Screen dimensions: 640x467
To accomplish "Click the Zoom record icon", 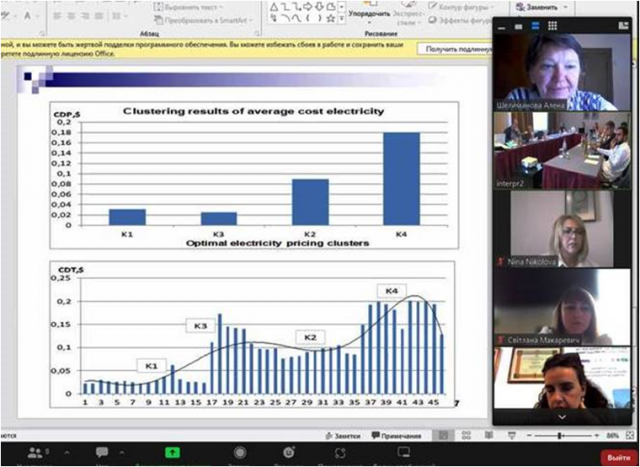I will 240,452.
